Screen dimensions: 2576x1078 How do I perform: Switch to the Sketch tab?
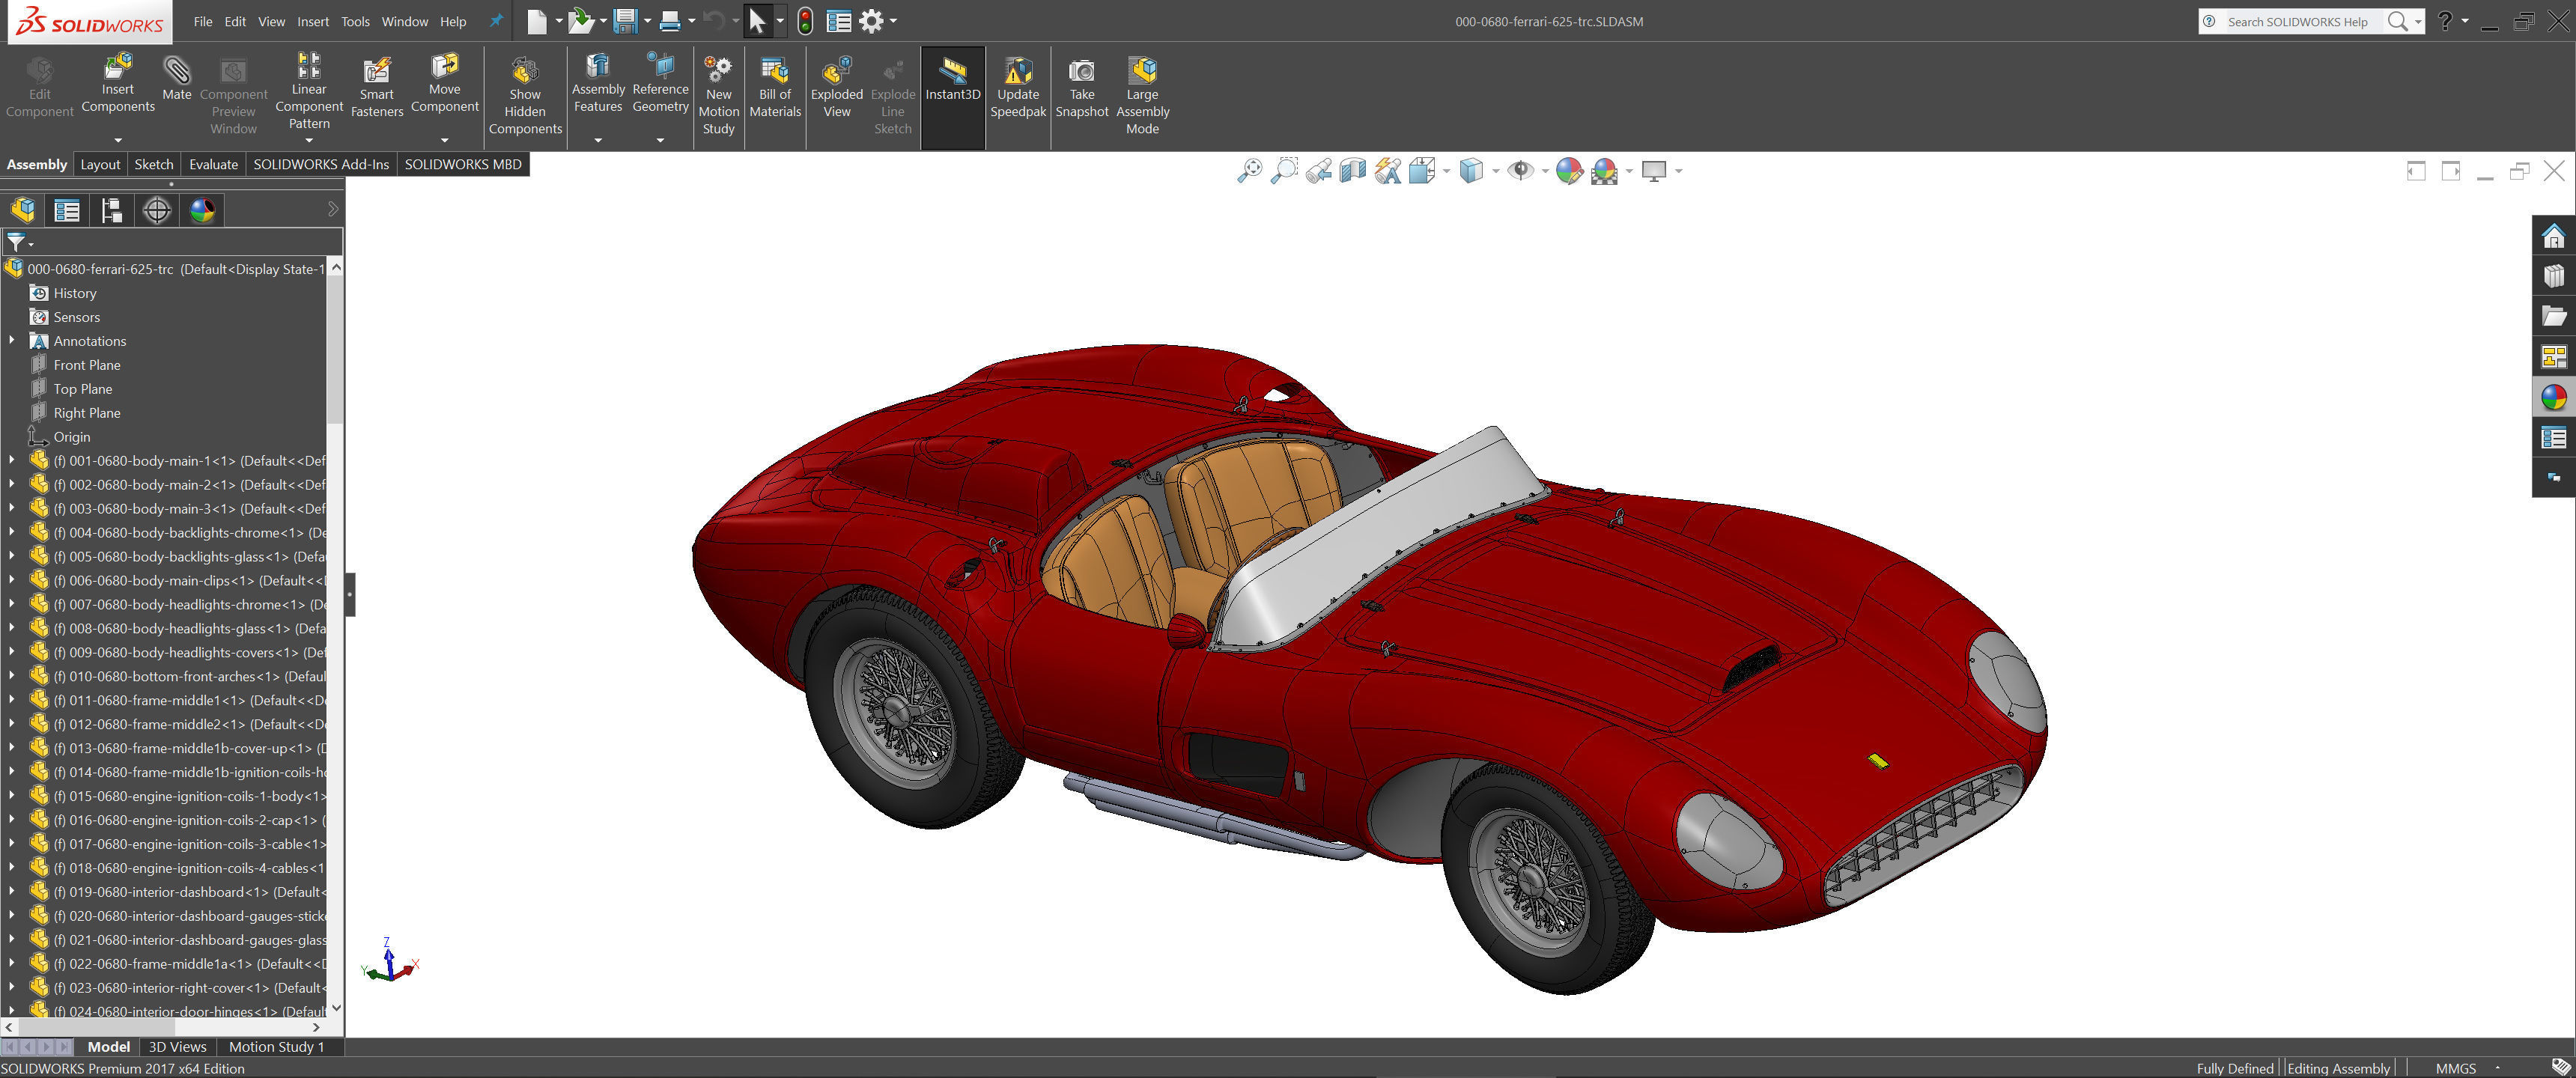tap(154, 164)
